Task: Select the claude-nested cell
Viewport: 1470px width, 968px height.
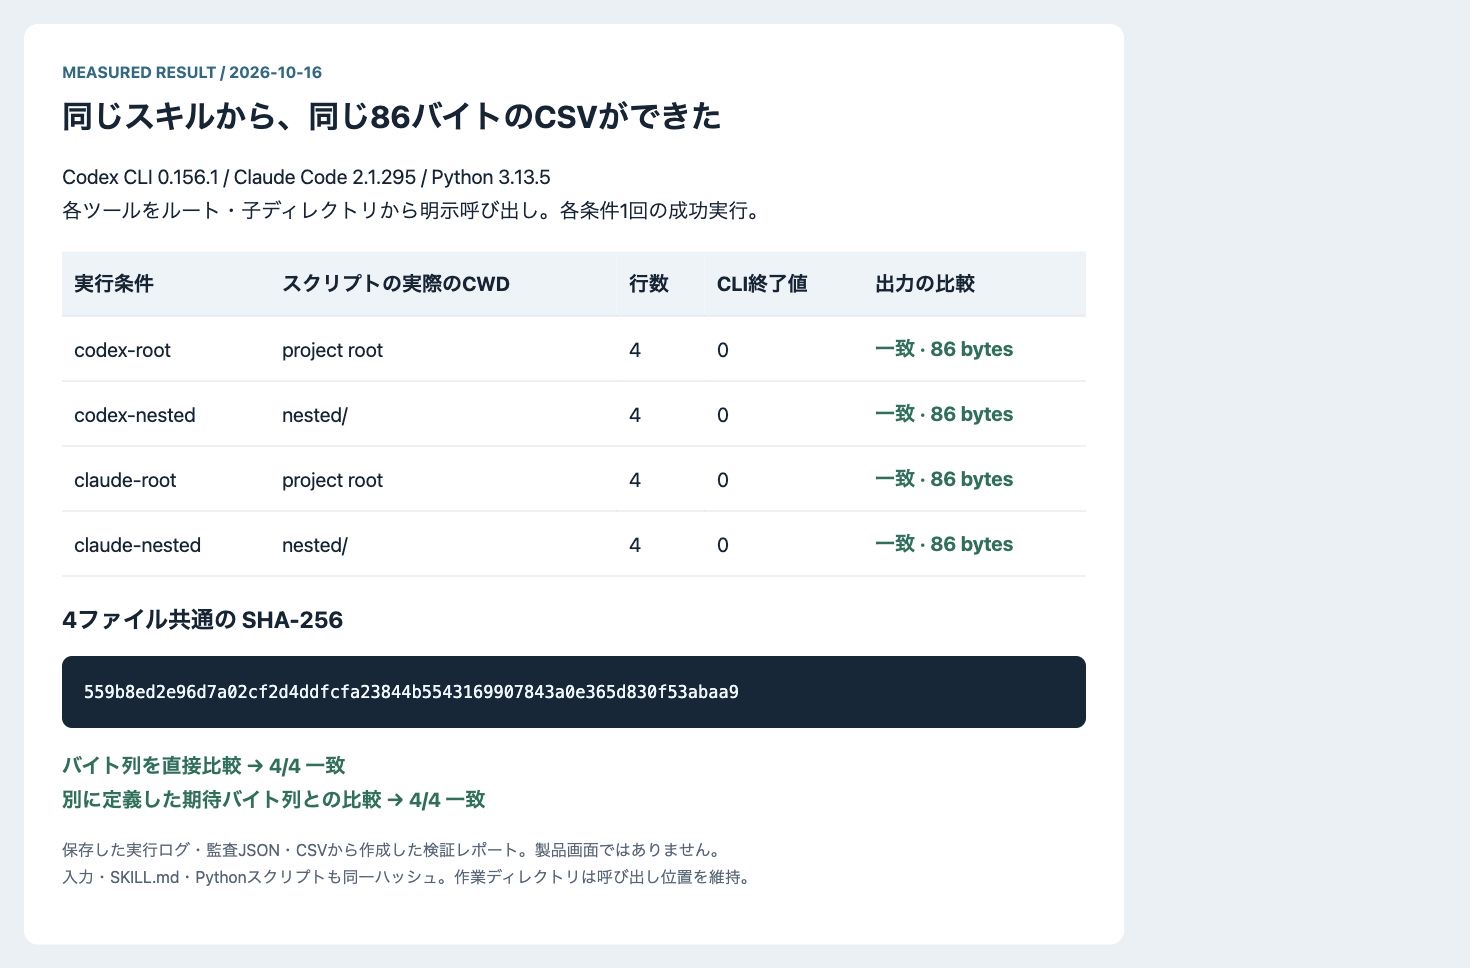Action: [x=138, y=545]
